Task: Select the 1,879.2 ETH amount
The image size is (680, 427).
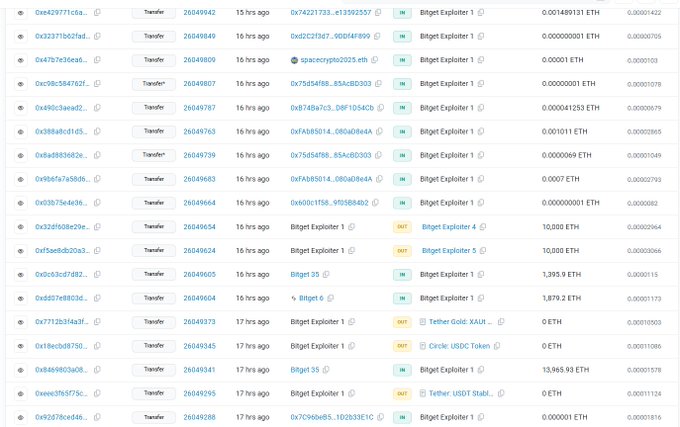Action: point(562,298)
